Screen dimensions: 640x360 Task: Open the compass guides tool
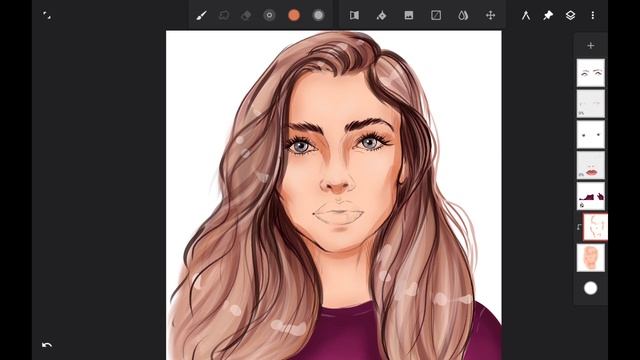tap(526, 16)
